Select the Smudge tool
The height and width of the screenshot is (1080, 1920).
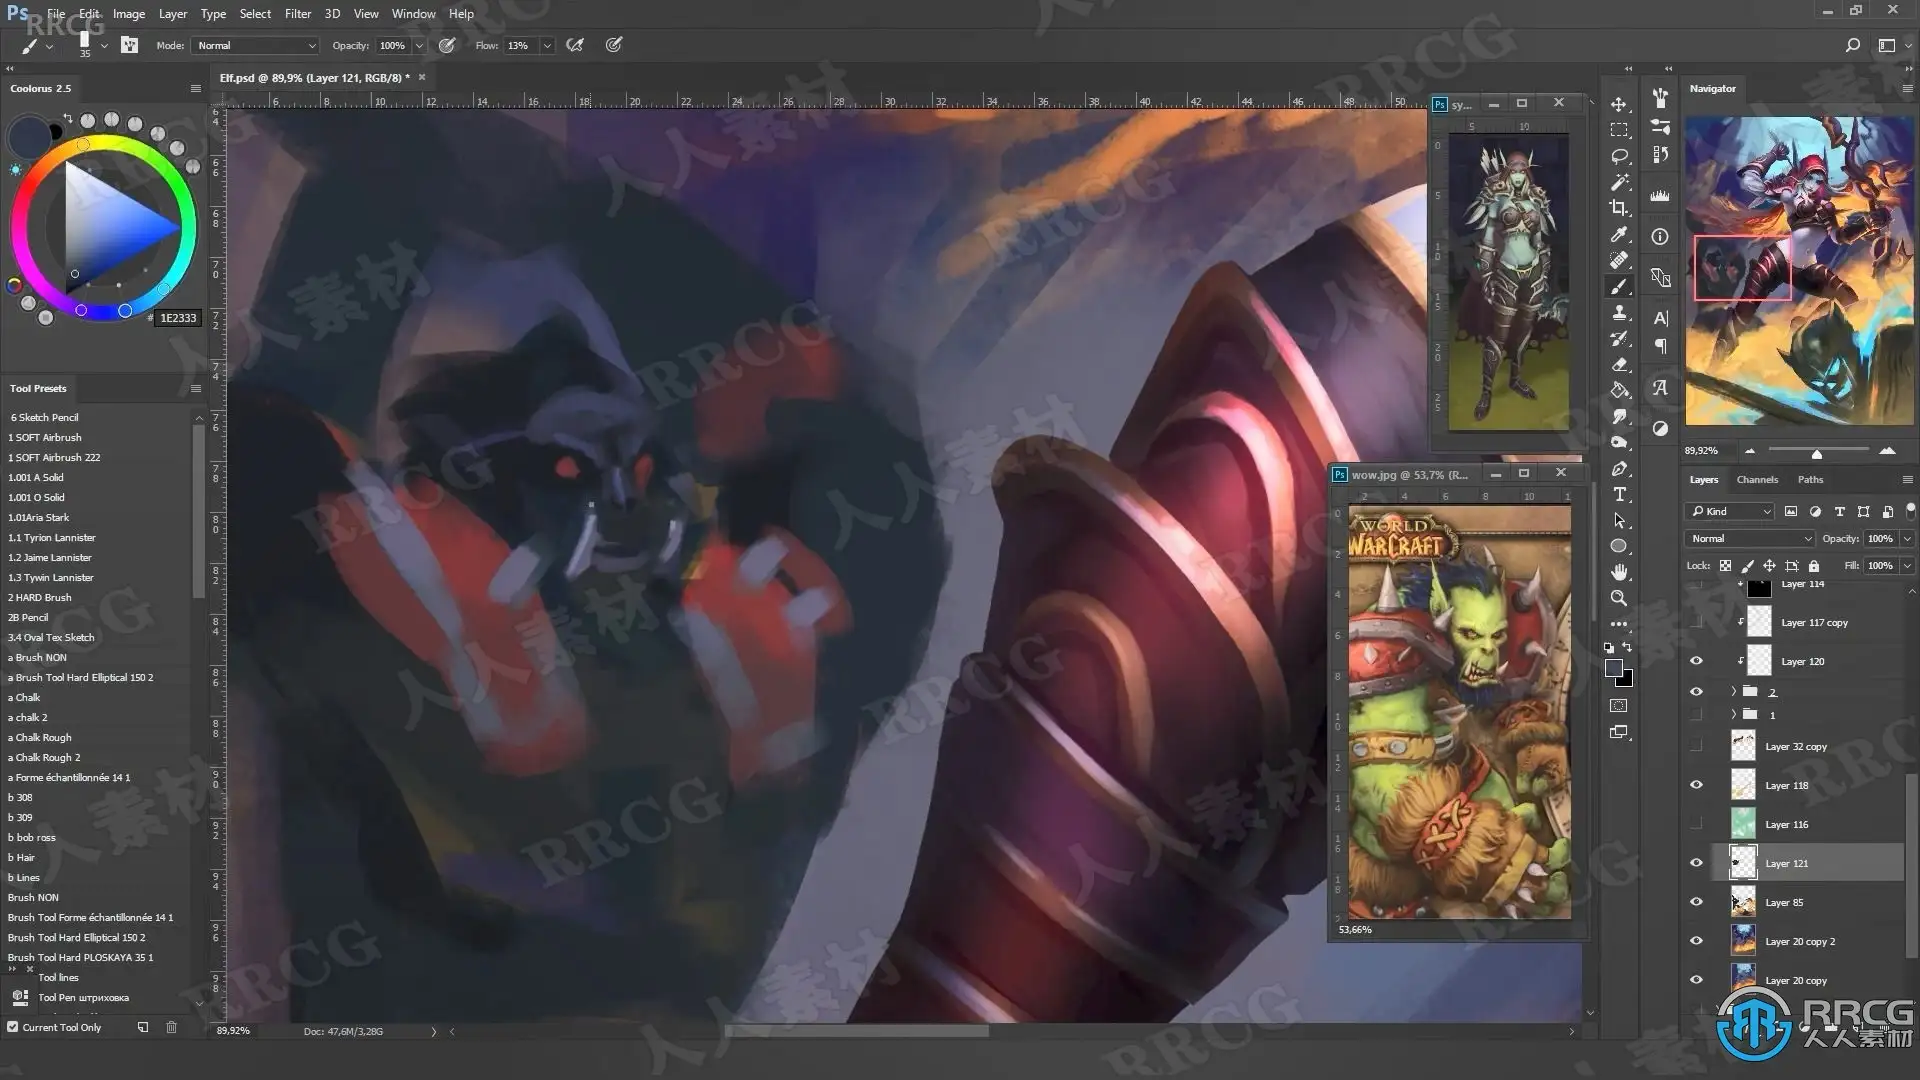[x=1619, y=416]
